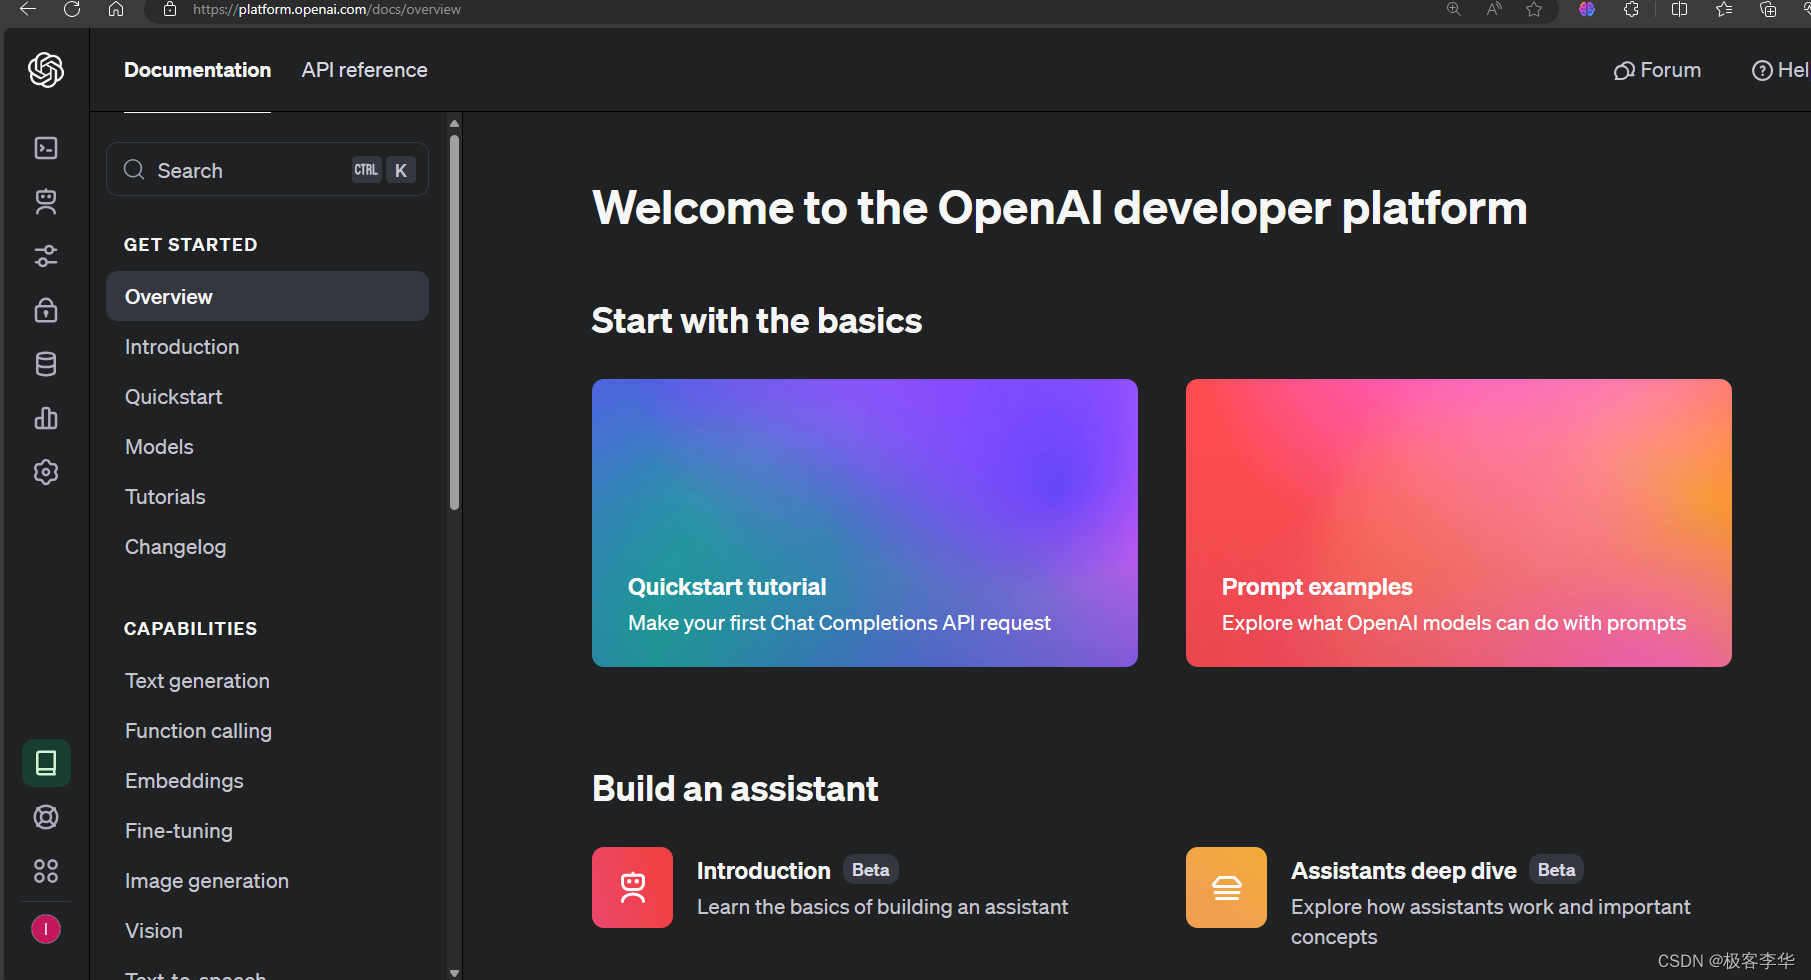Click the pink user avatar icon
1811x980 pixels.
[46, 929]
